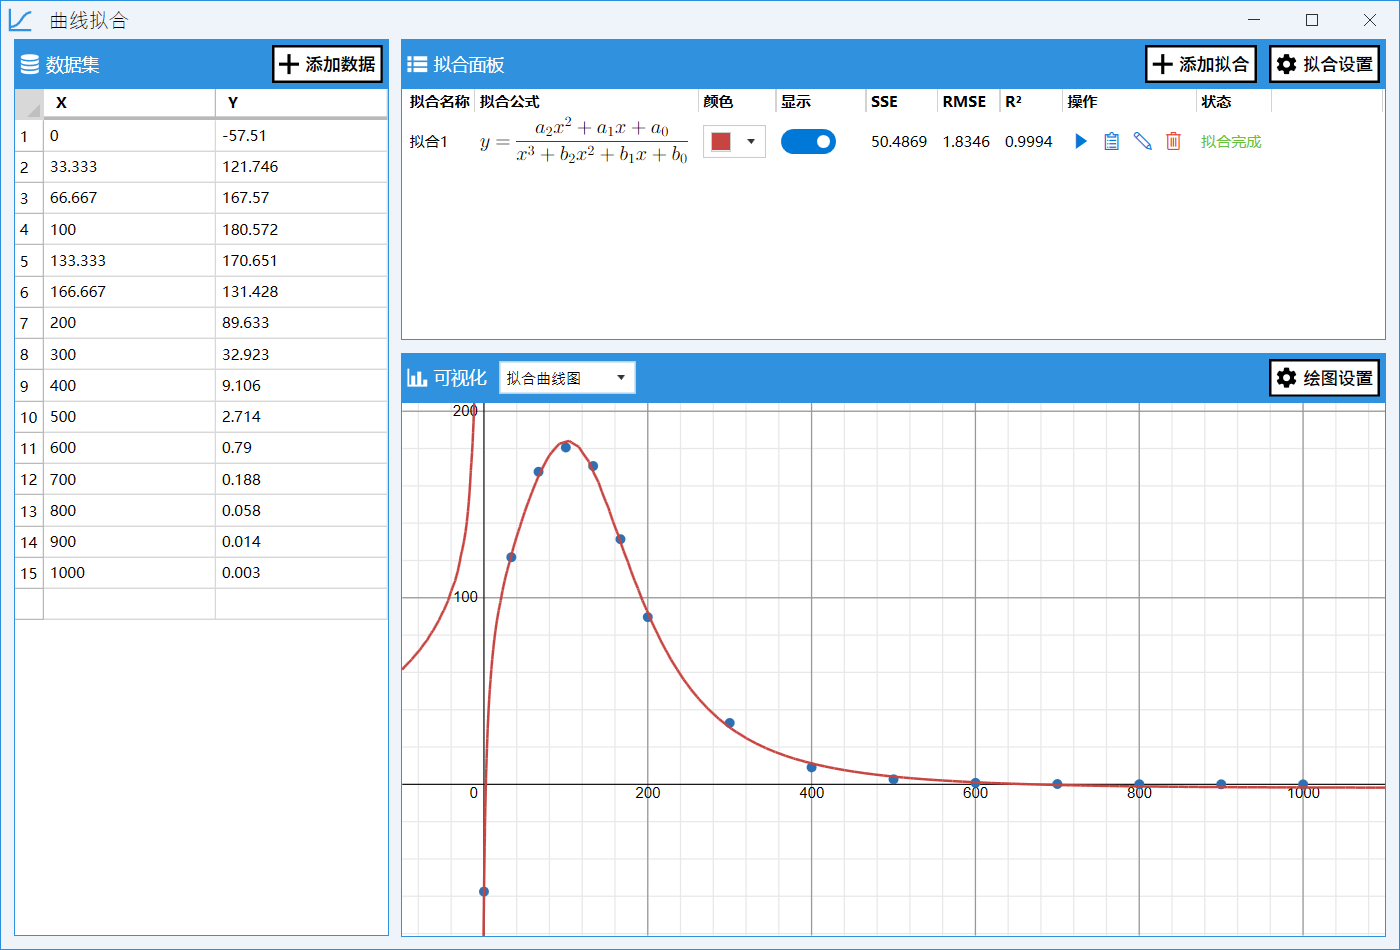
Task: Open the 拟合曲线图 chart type dropdown
Action: click(x=567, y=378)
